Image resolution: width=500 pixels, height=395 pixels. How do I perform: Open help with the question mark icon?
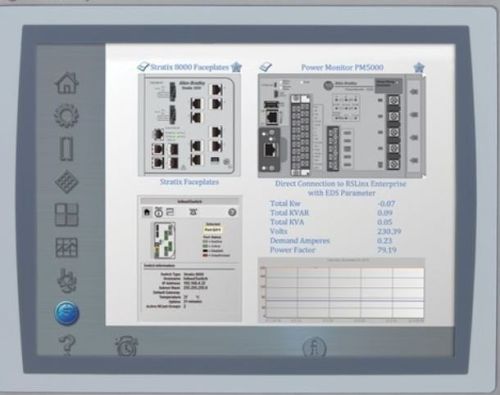coord(67,345)
